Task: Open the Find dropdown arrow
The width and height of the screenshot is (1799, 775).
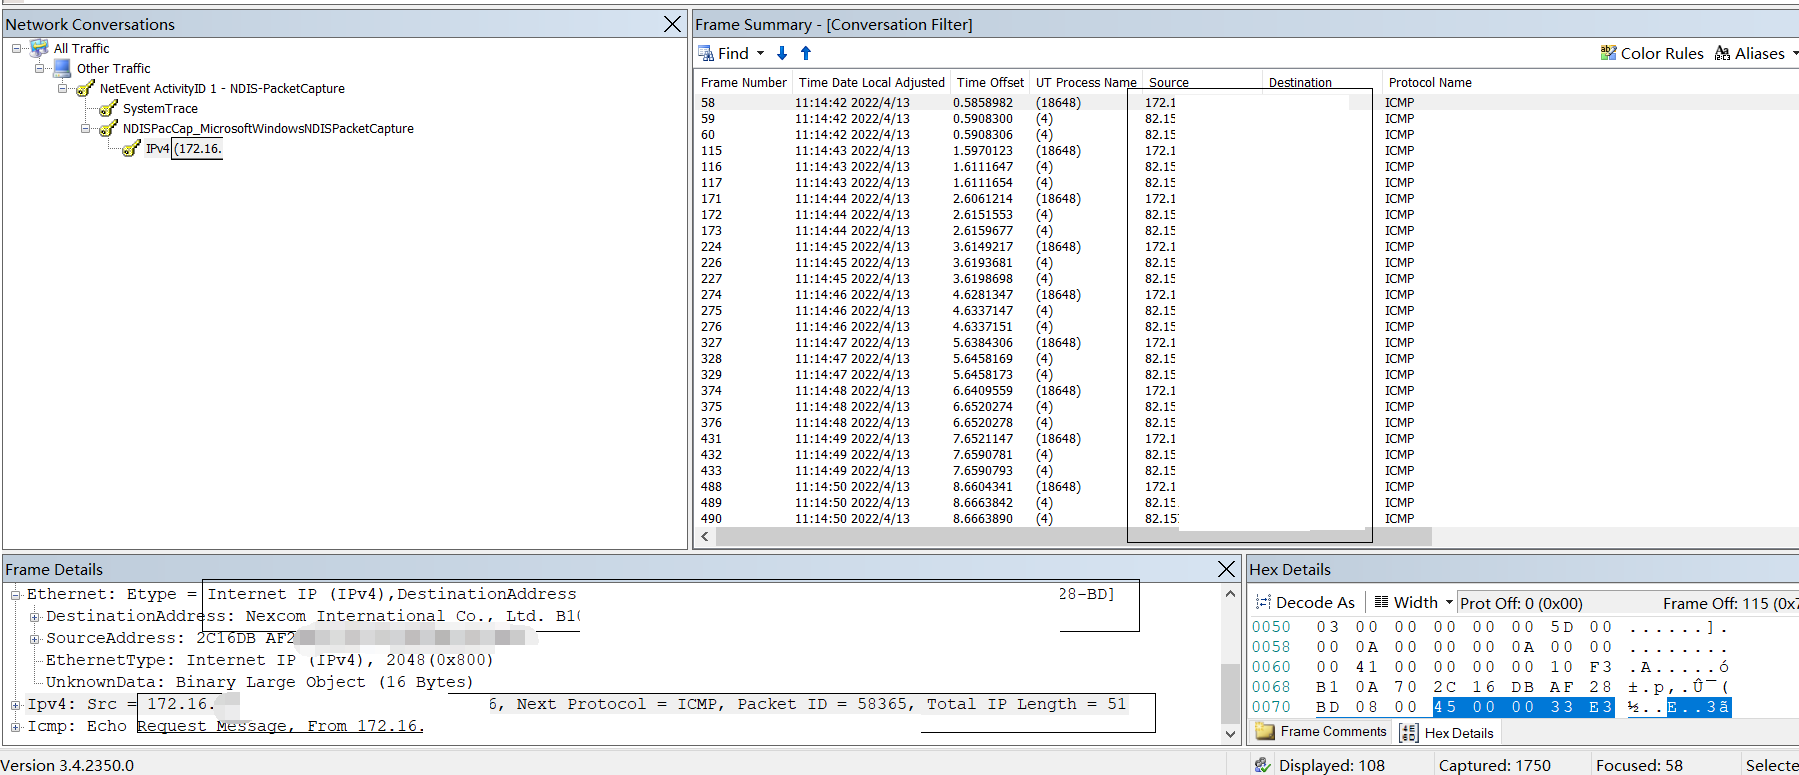Action: point(760,53)
